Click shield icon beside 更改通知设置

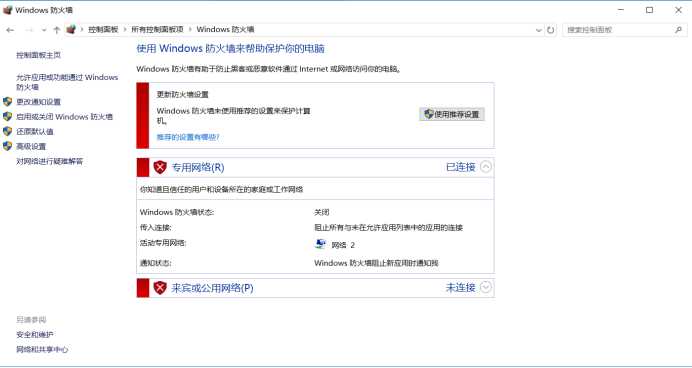(8, 102)
